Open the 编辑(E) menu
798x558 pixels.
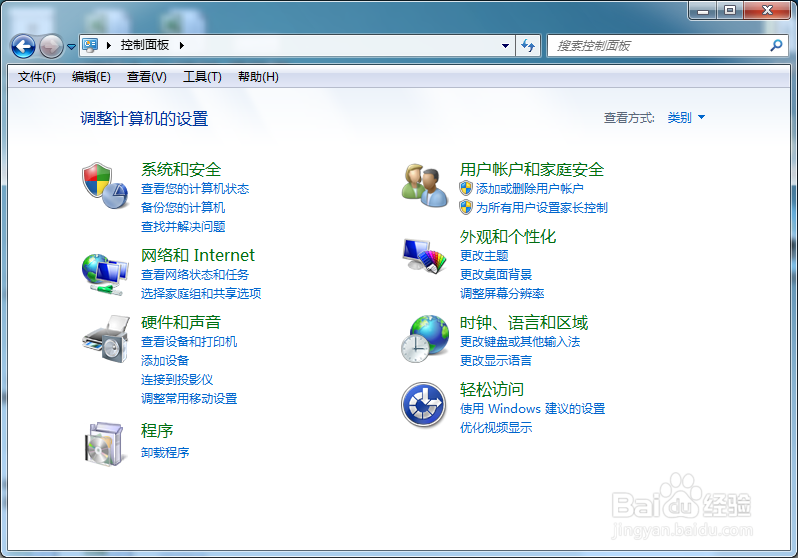click(x=91, y=77)
